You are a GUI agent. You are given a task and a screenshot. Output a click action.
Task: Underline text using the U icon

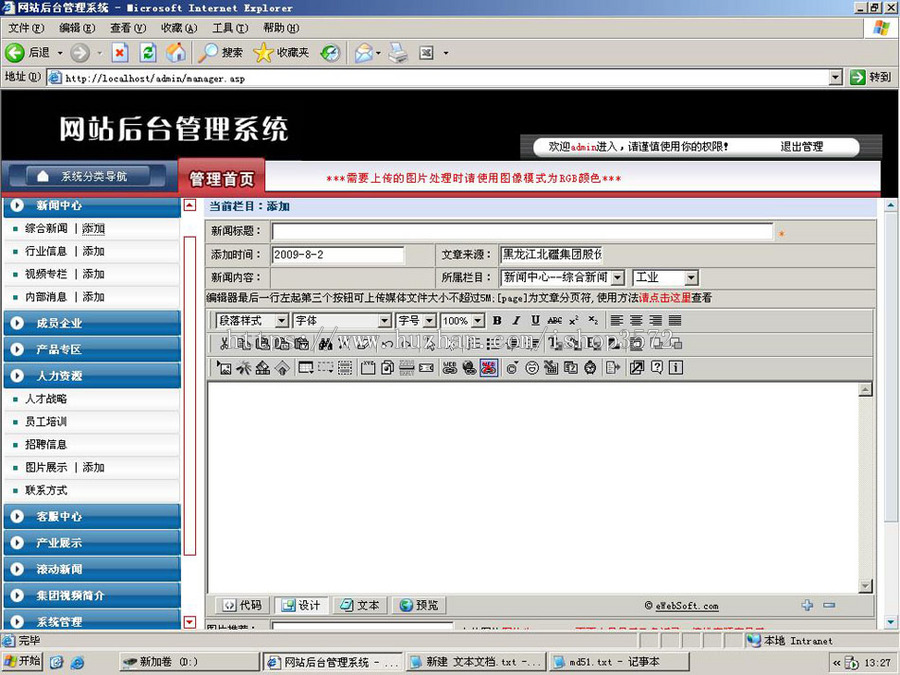(536, 321)
